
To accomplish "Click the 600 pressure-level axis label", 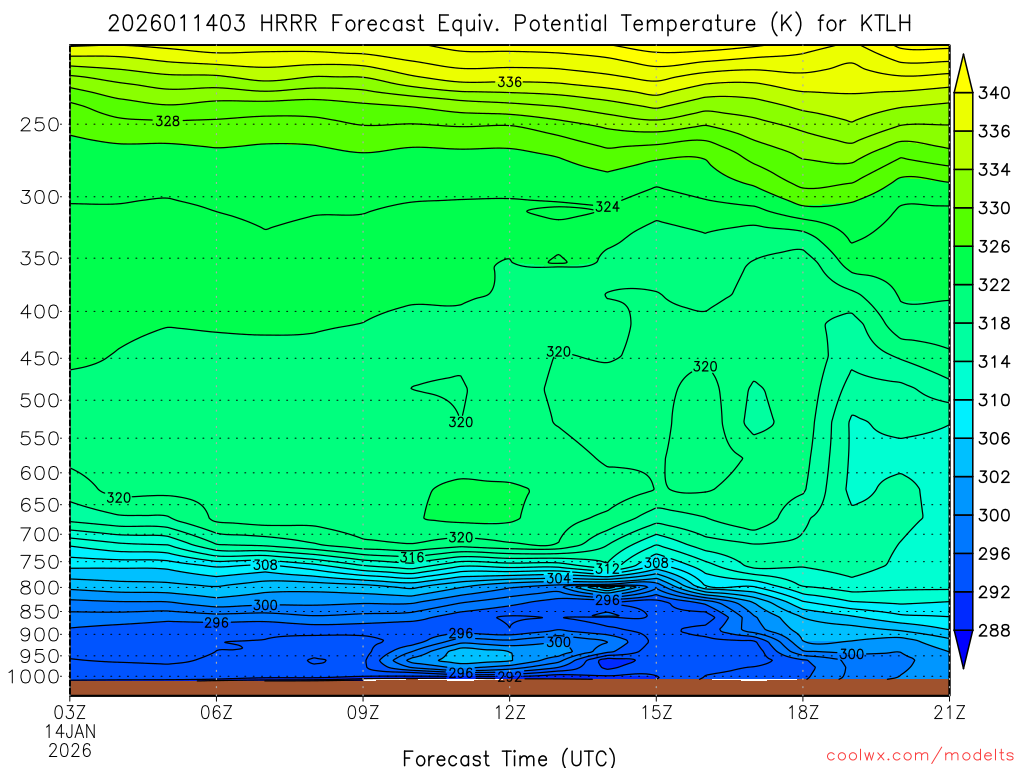I will (x=39, y=473).
